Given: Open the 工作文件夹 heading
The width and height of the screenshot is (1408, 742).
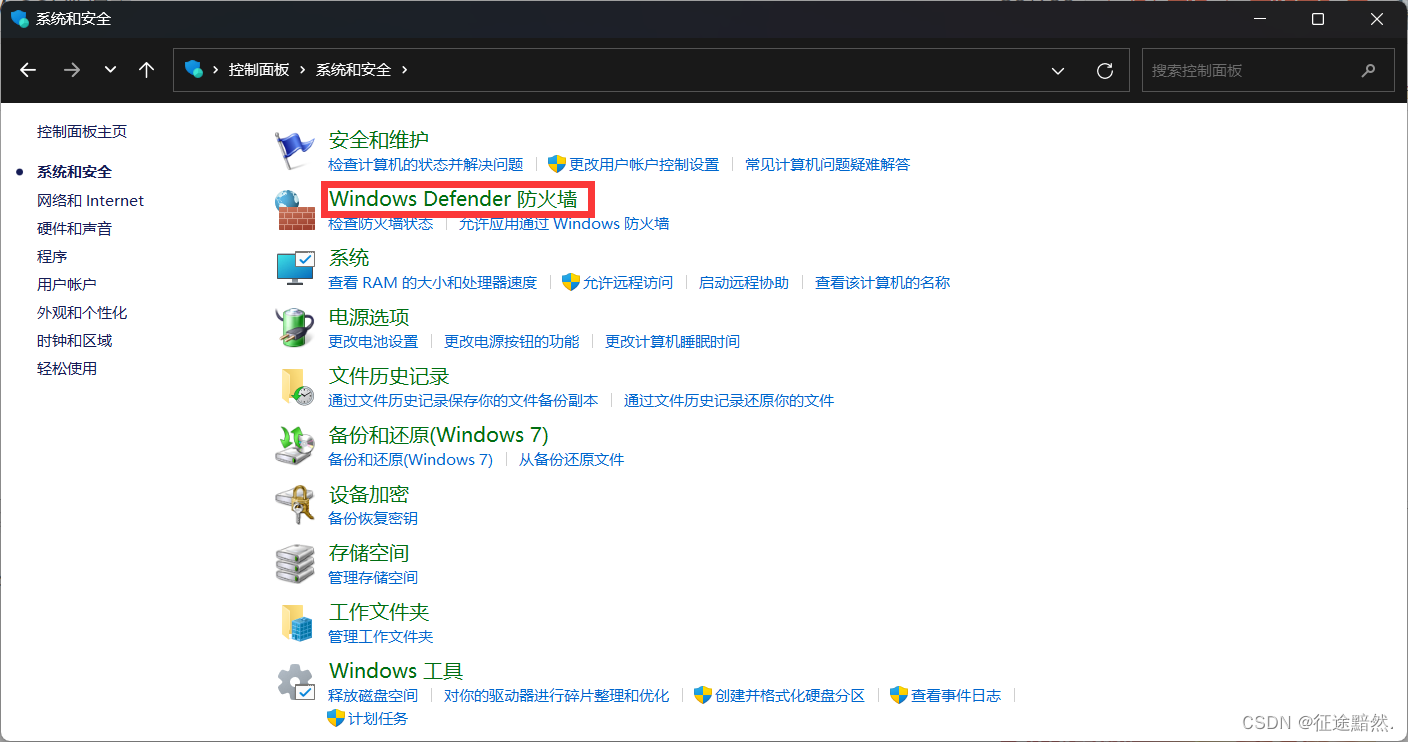Looking at the screenshot, I should point(379,612).
